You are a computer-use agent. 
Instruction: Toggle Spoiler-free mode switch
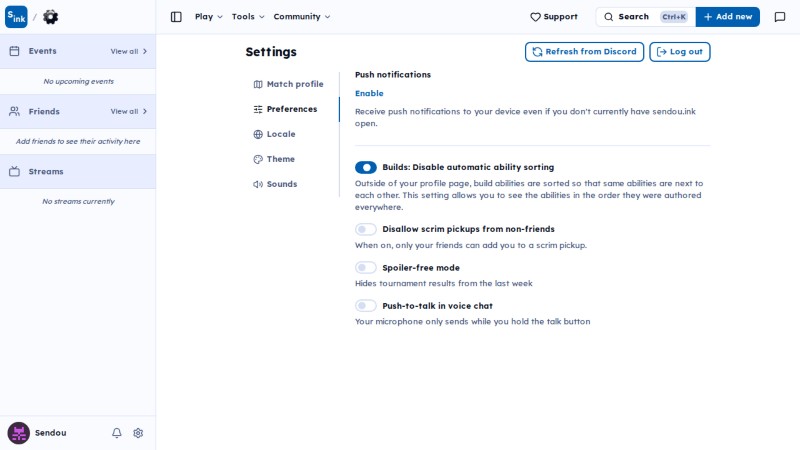366,267
